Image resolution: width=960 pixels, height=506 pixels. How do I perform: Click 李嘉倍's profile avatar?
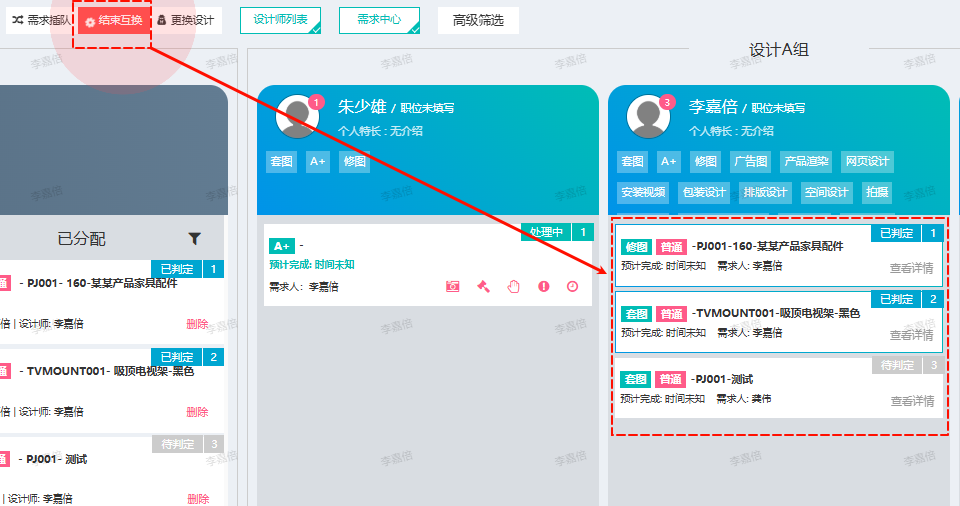(648, 117)
